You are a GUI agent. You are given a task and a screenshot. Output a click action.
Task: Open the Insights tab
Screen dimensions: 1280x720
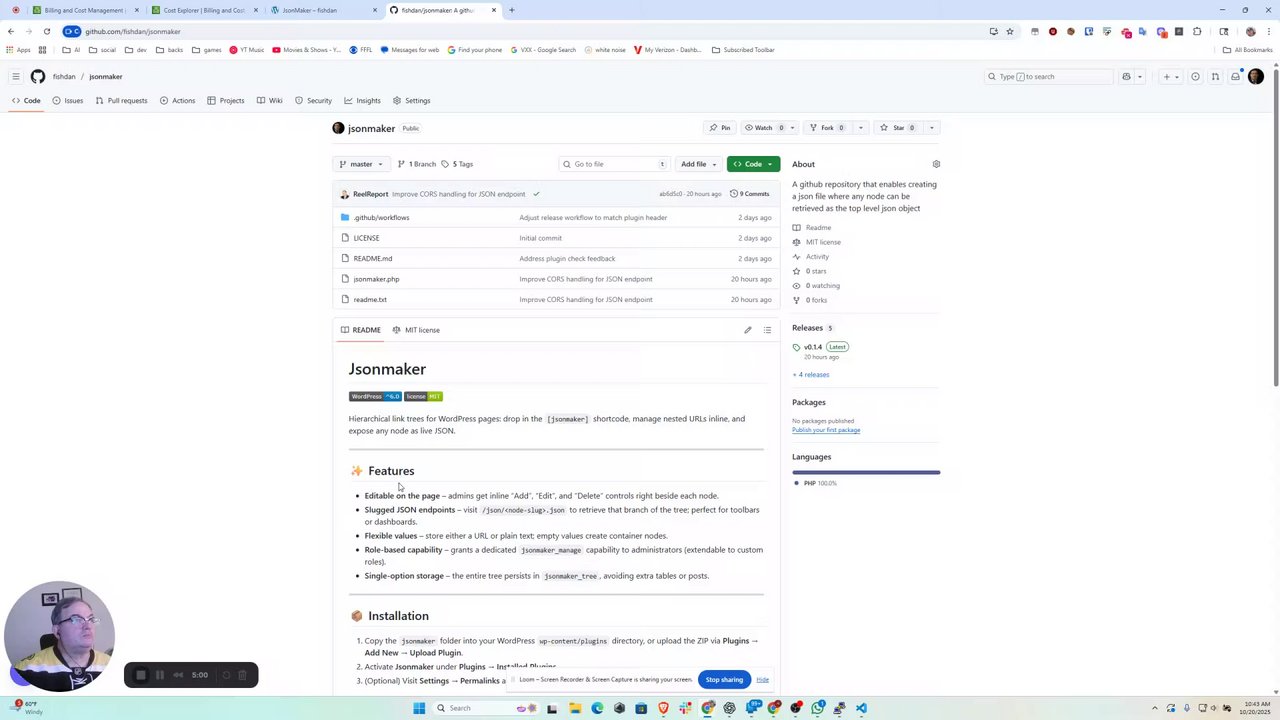(x=362, y=100)
